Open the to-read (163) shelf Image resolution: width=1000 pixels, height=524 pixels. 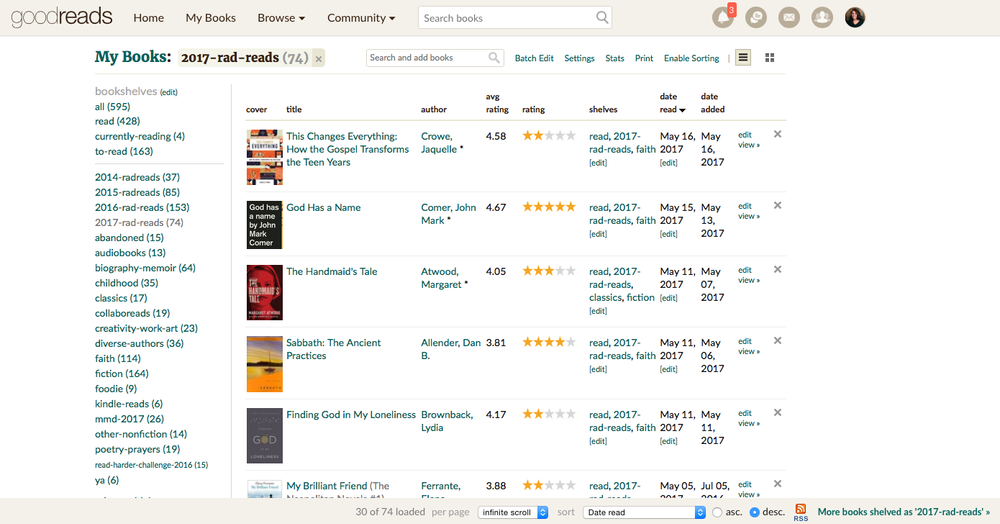point(124,152)
